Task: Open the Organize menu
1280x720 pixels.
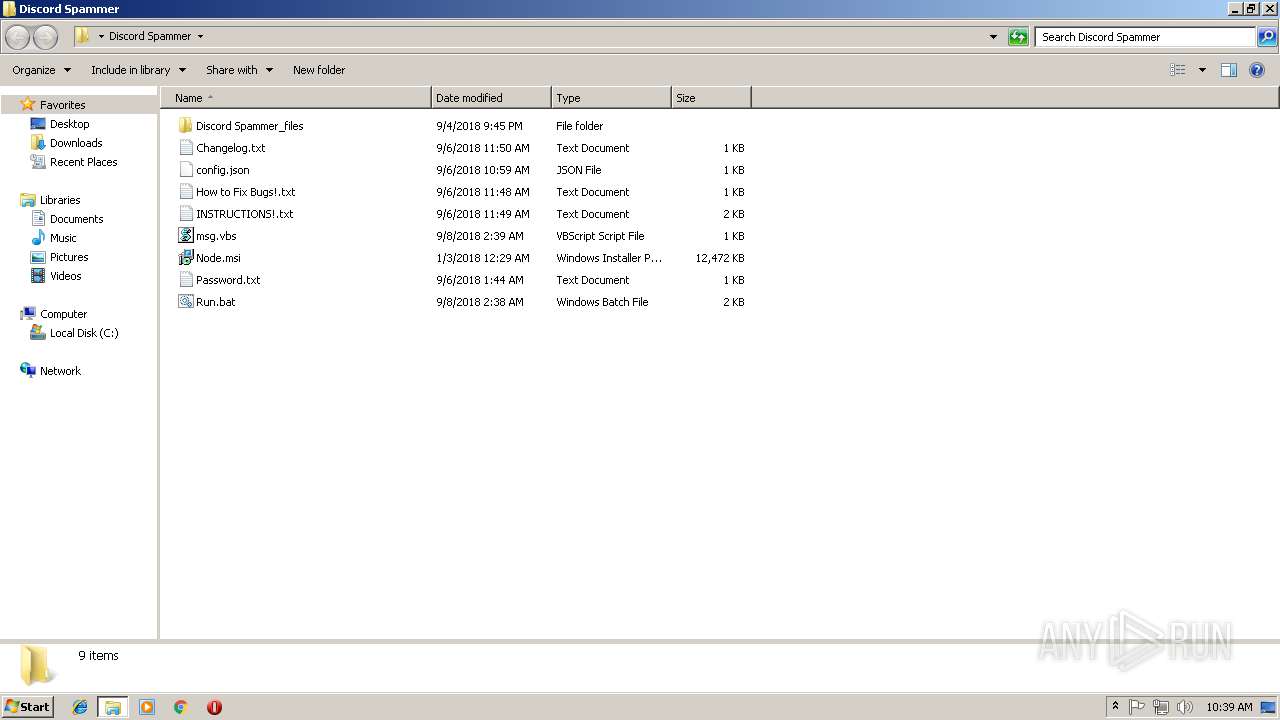Action: (41, 70)
